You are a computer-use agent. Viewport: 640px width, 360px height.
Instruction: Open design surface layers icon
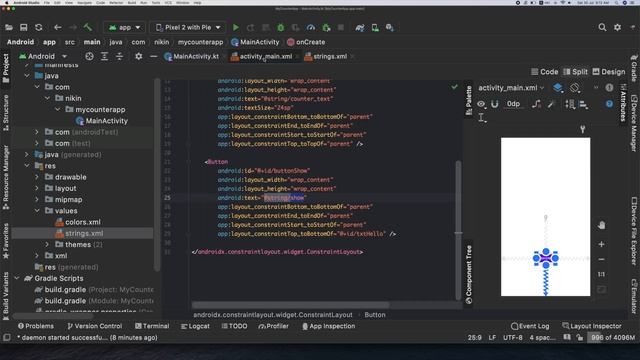(558, 88)
